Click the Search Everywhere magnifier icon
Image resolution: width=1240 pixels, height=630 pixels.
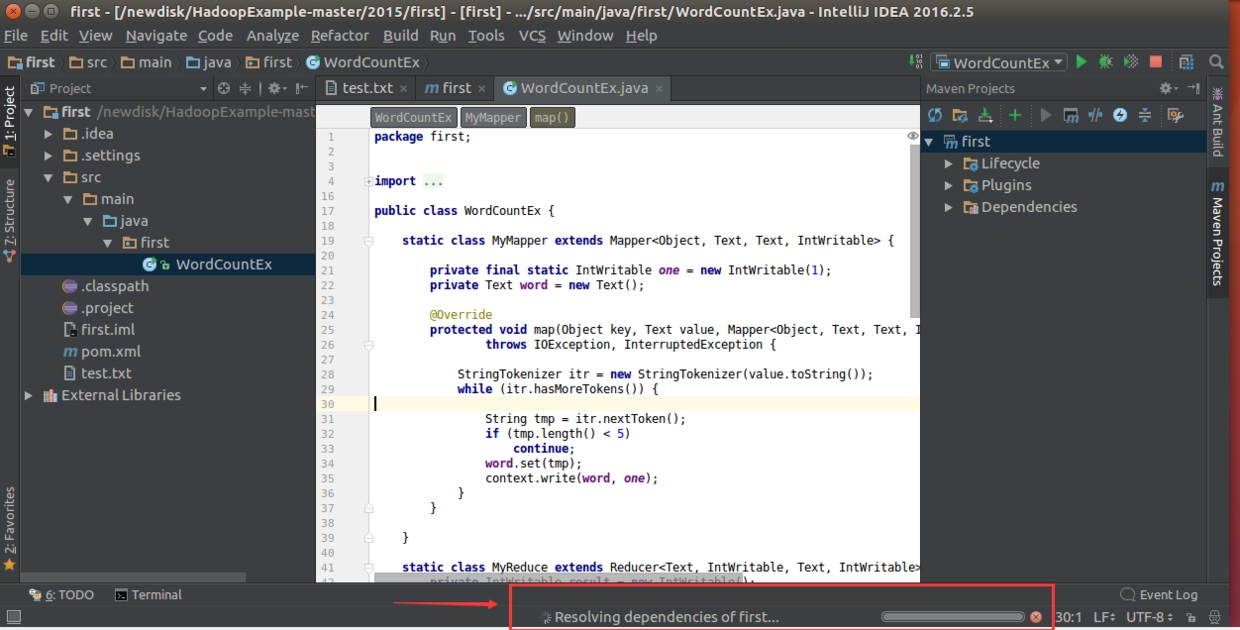[x=1216, y=62]
